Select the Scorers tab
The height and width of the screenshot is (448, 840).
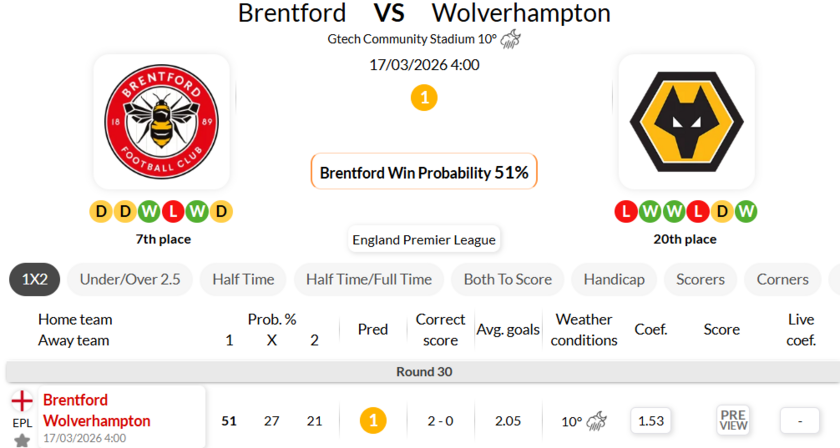click(x=701, y=279)
